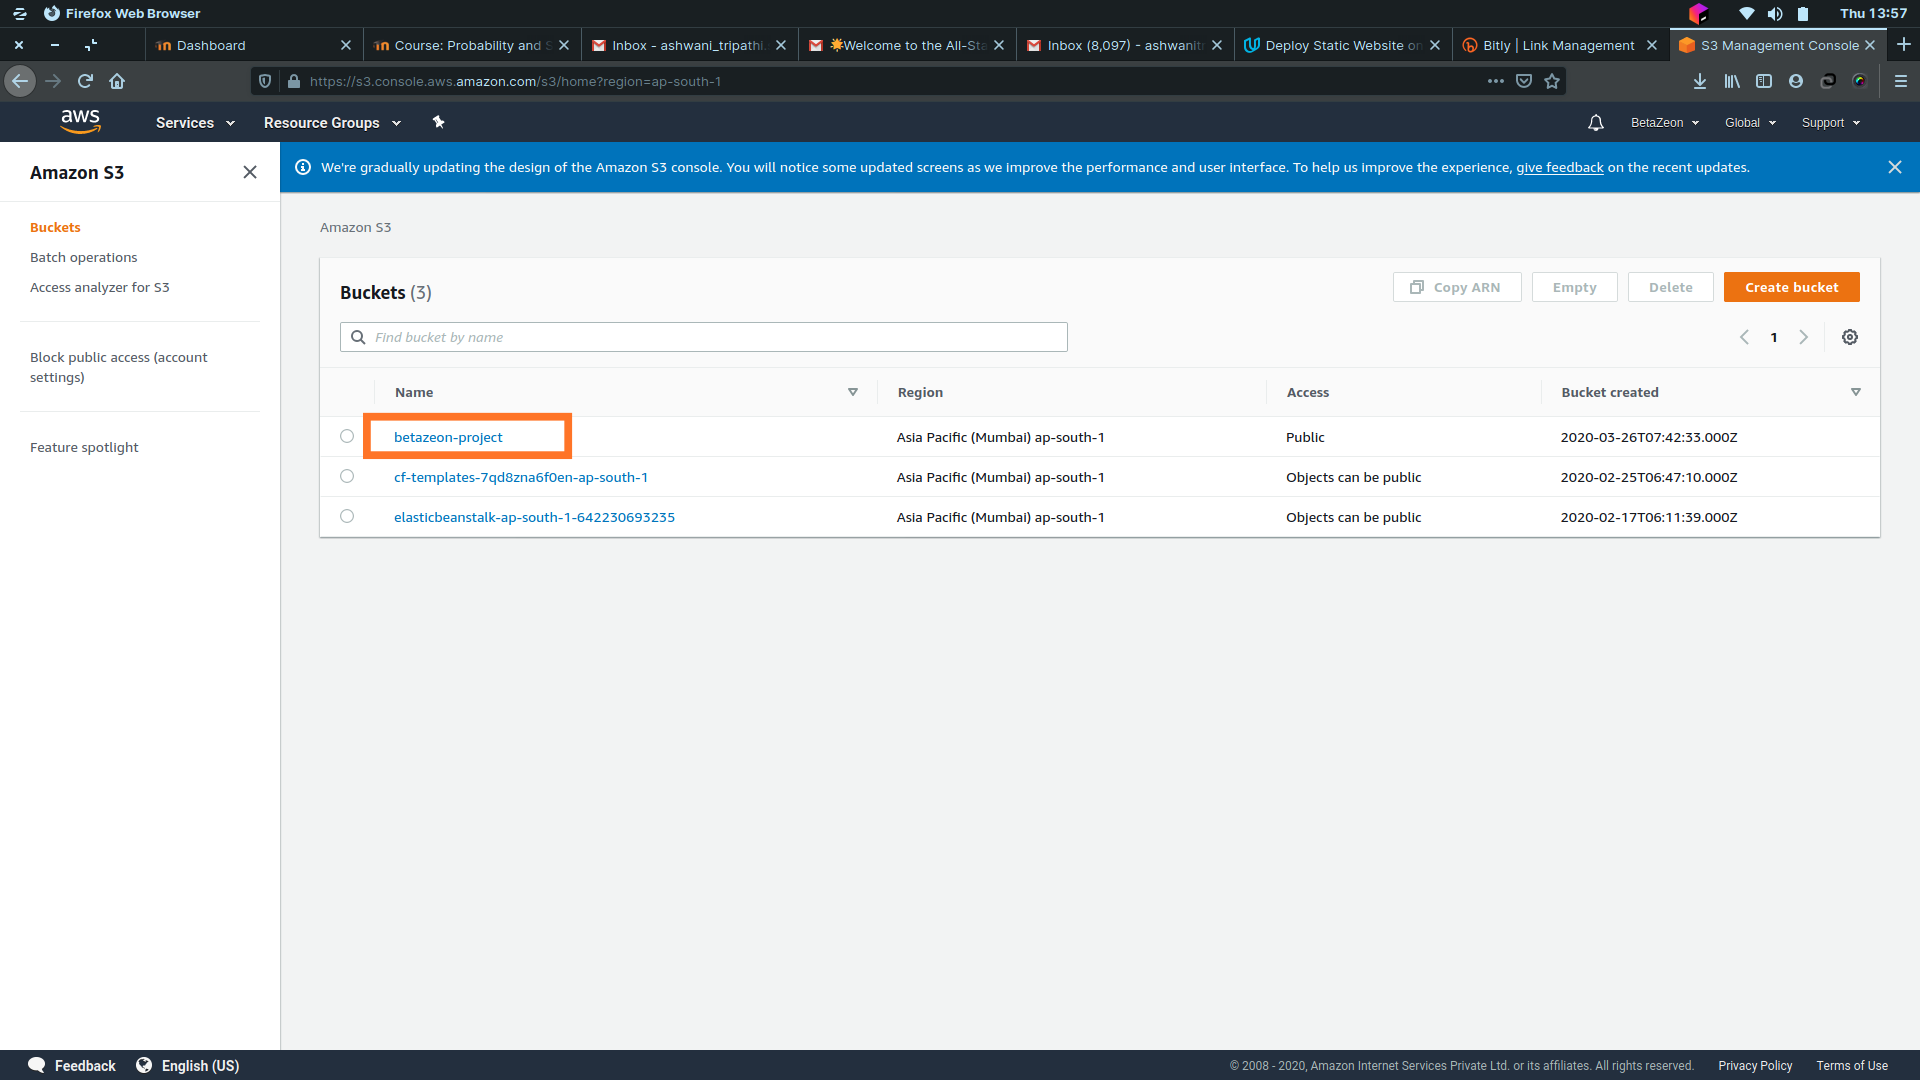Image resolution: width=1920 pixels, height=1080 pixels.
Task: Open the elasticbeanstalk-ap-south-1 bucket link
Action: coord(534,517)
